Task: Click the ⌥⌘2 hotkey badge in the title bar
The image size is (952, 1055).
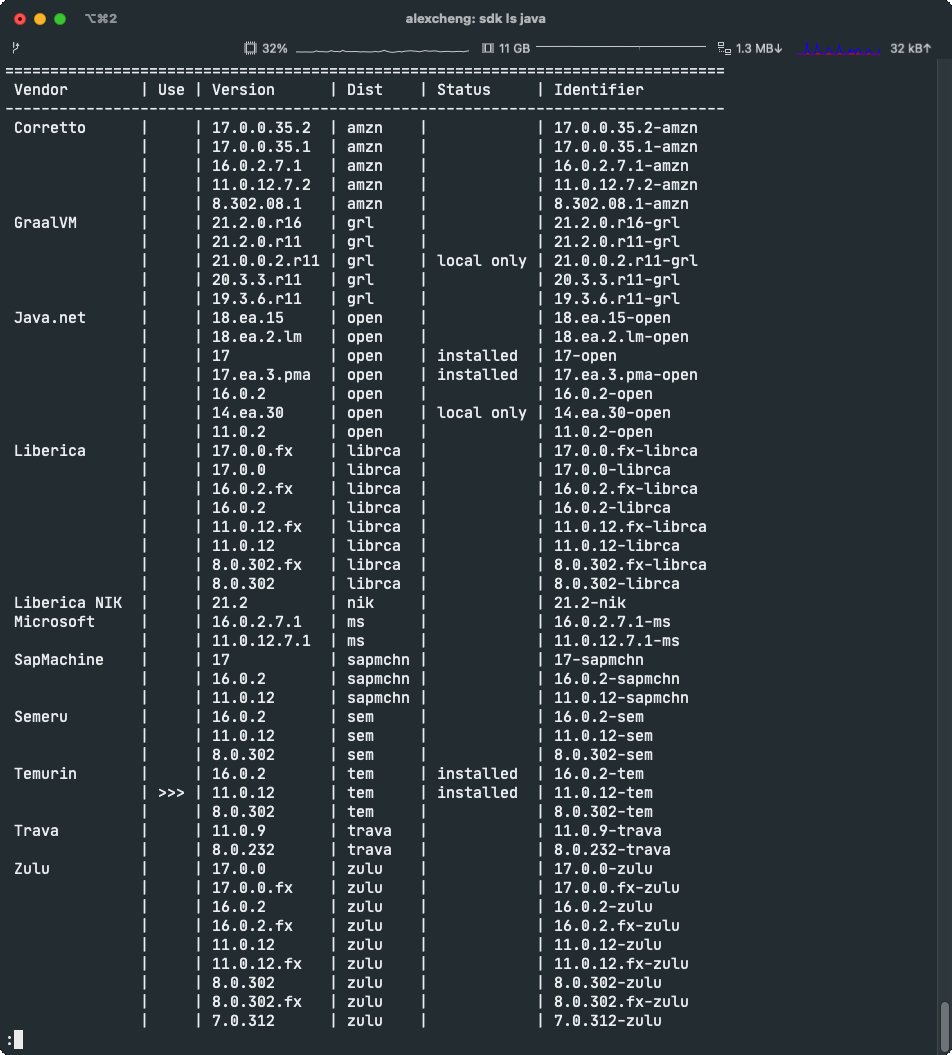Action: pos(100,18)
